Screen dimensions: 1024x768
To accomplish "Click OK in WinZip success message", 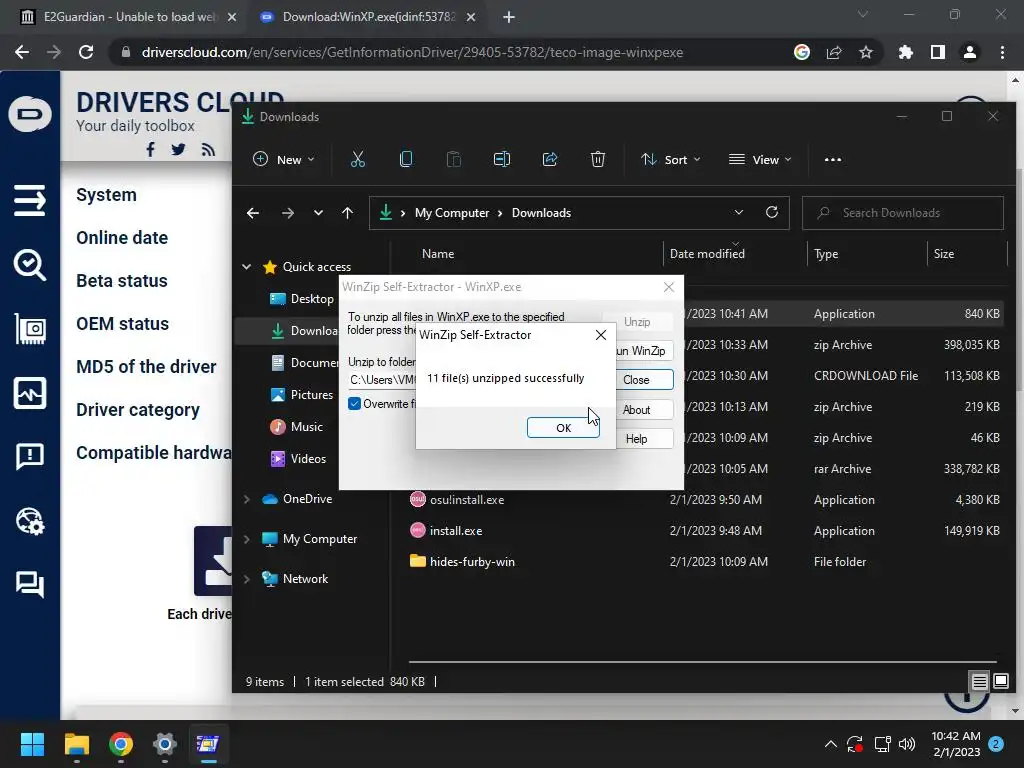I will 563,428.
